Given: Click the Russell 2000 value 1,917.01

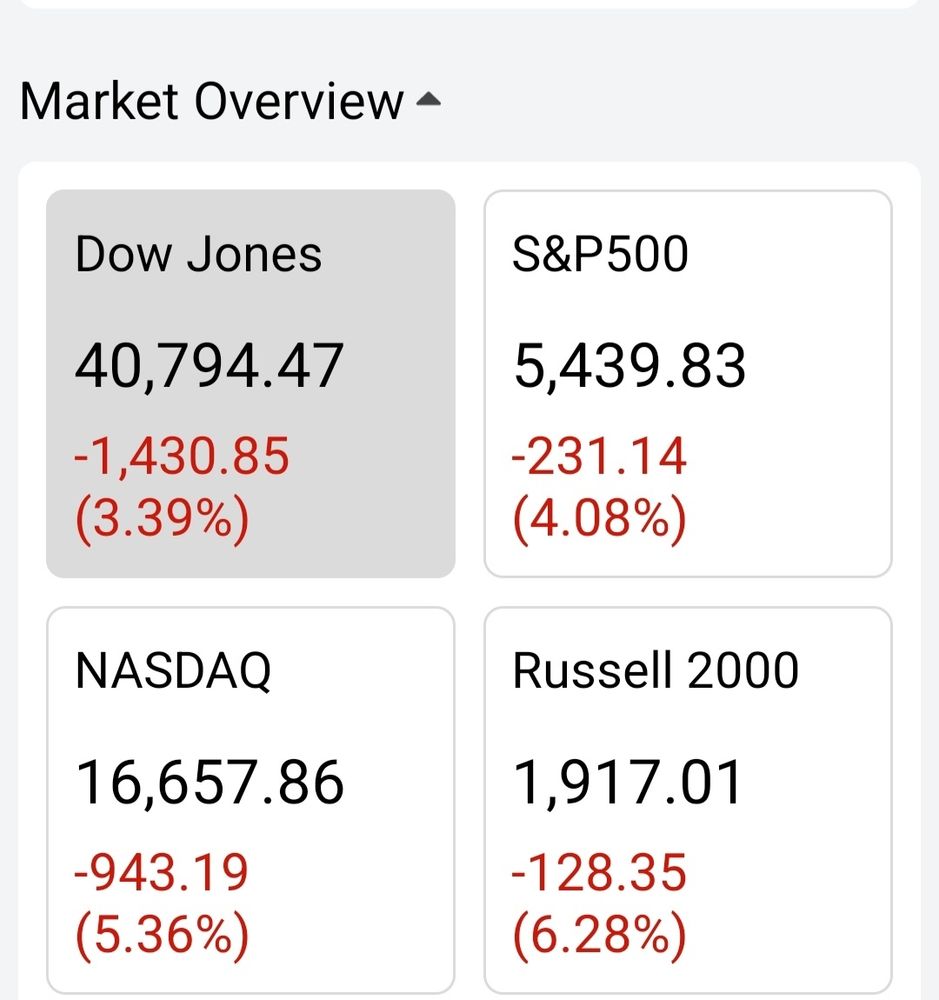Looking at the screenshot, I should tap(628, 783).
